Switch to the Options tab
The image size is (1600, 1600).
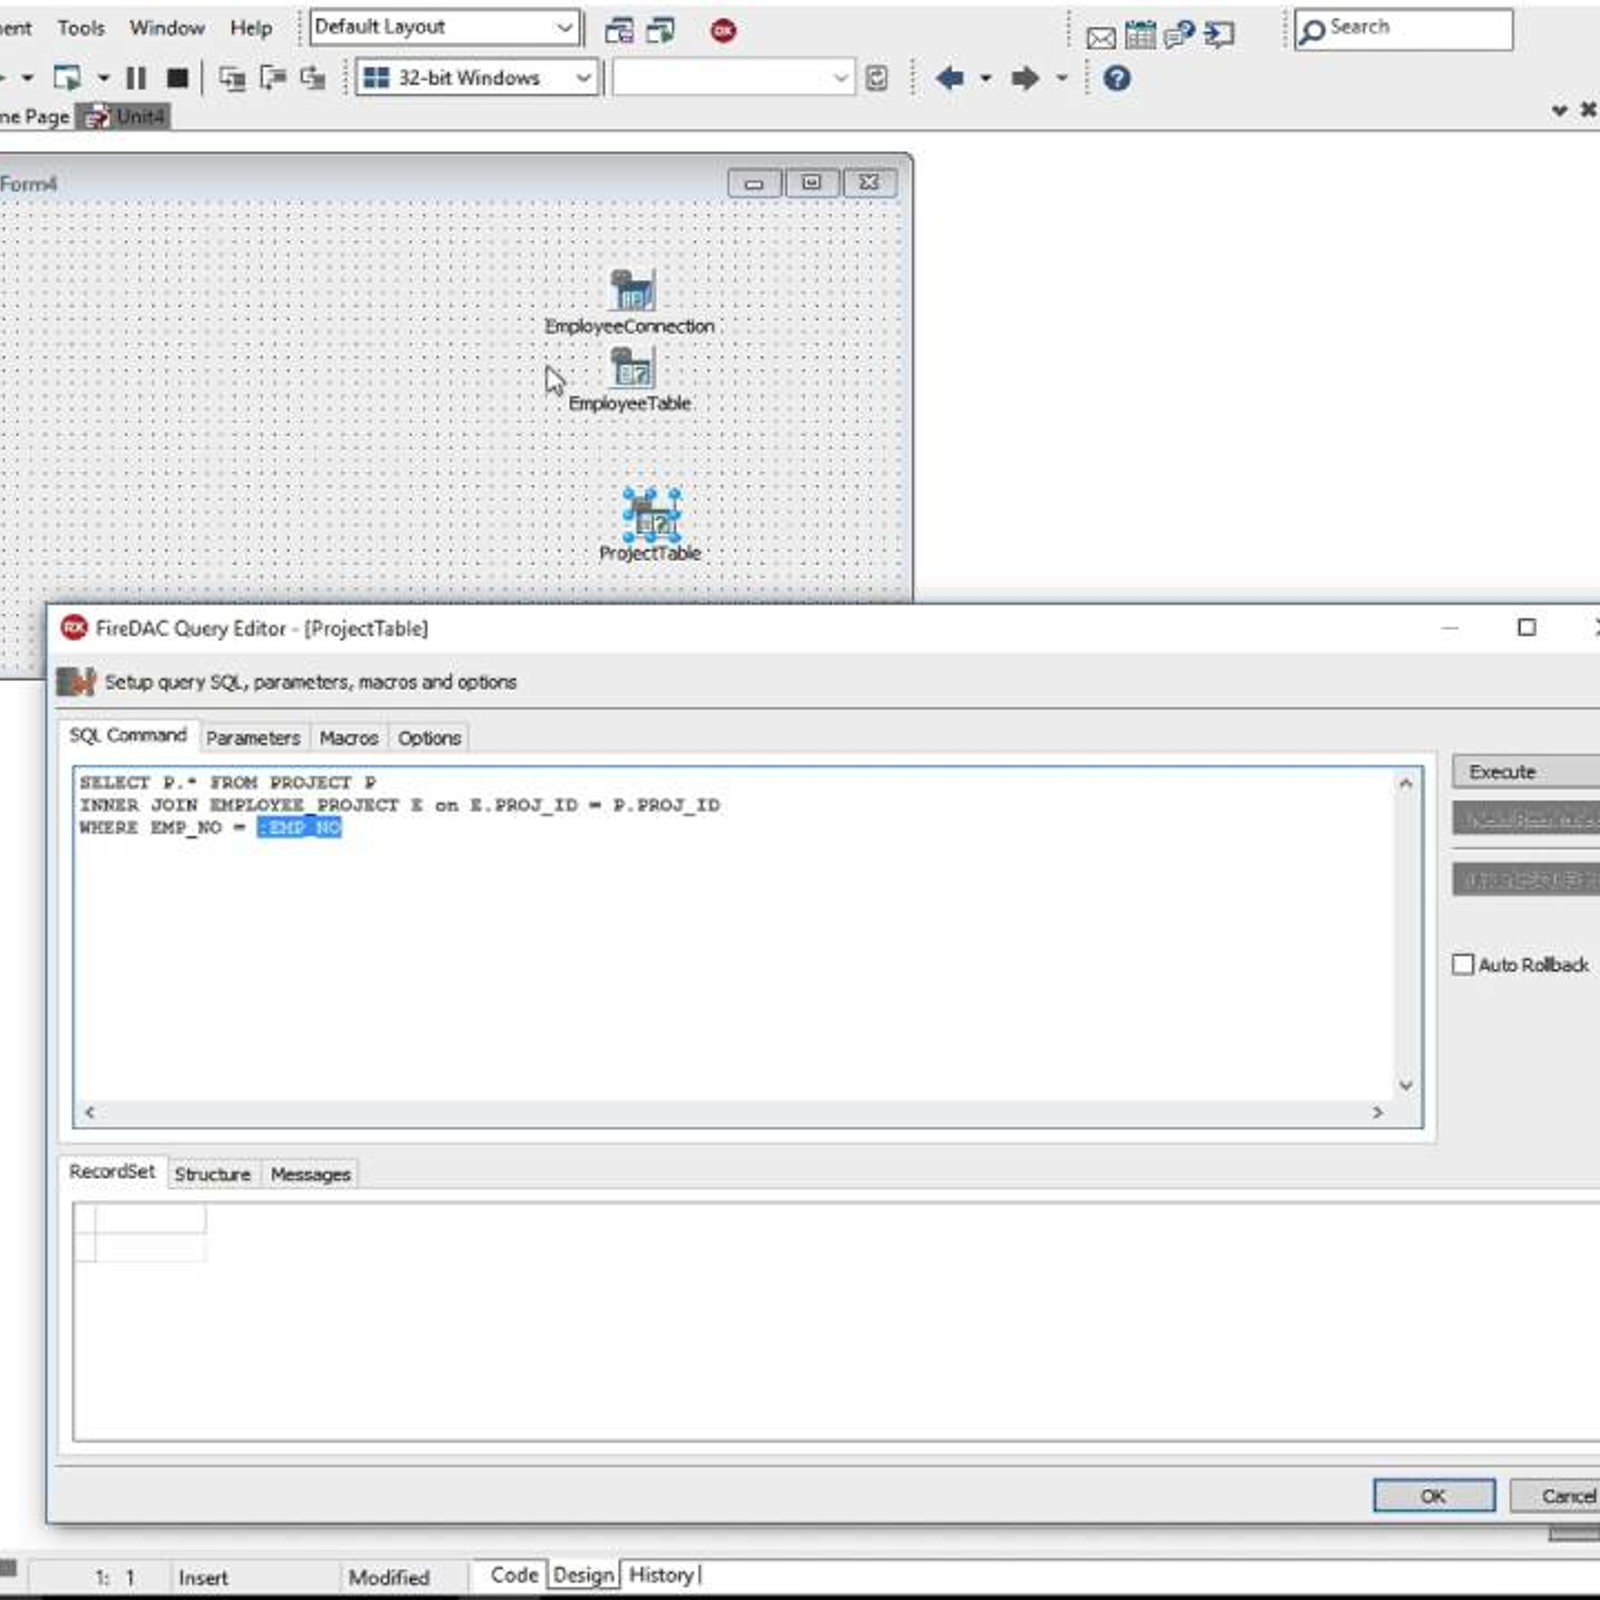[x=429, y=738]
